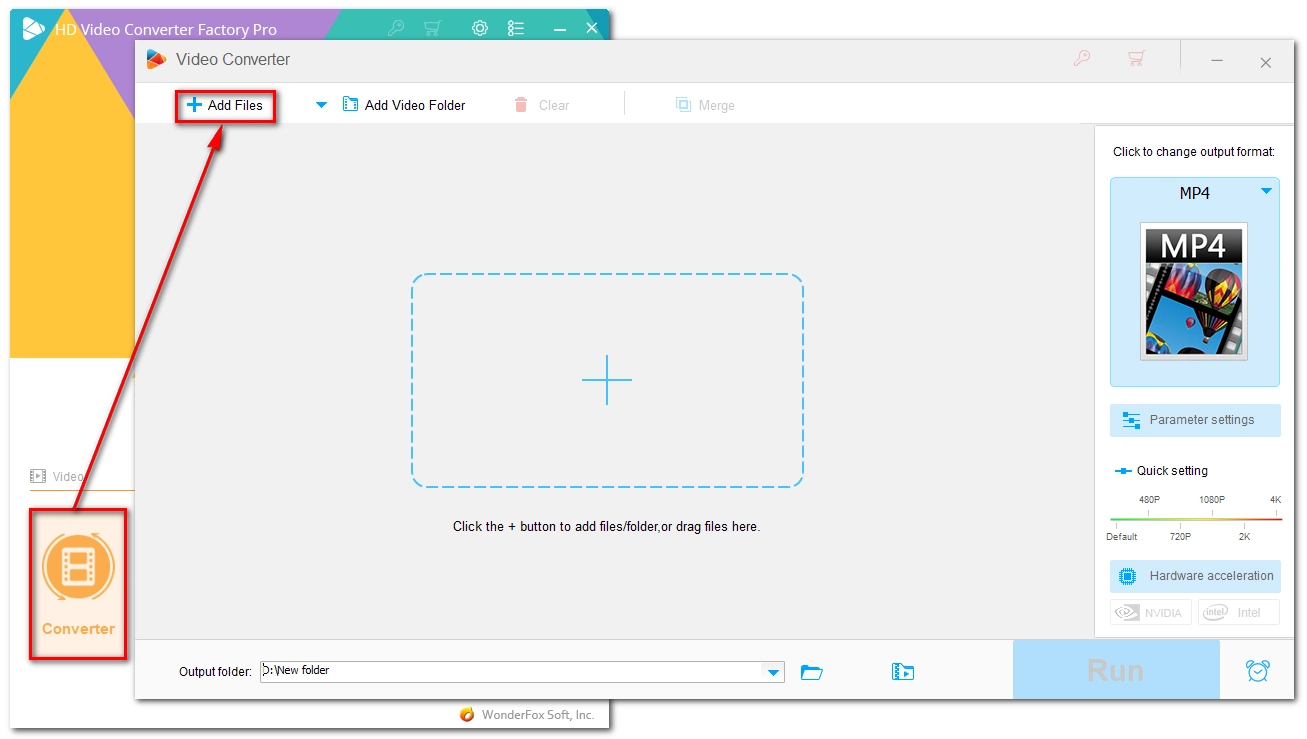Click the MP4 format thumbnail

pyautogui.click(x=1194, y=291)
